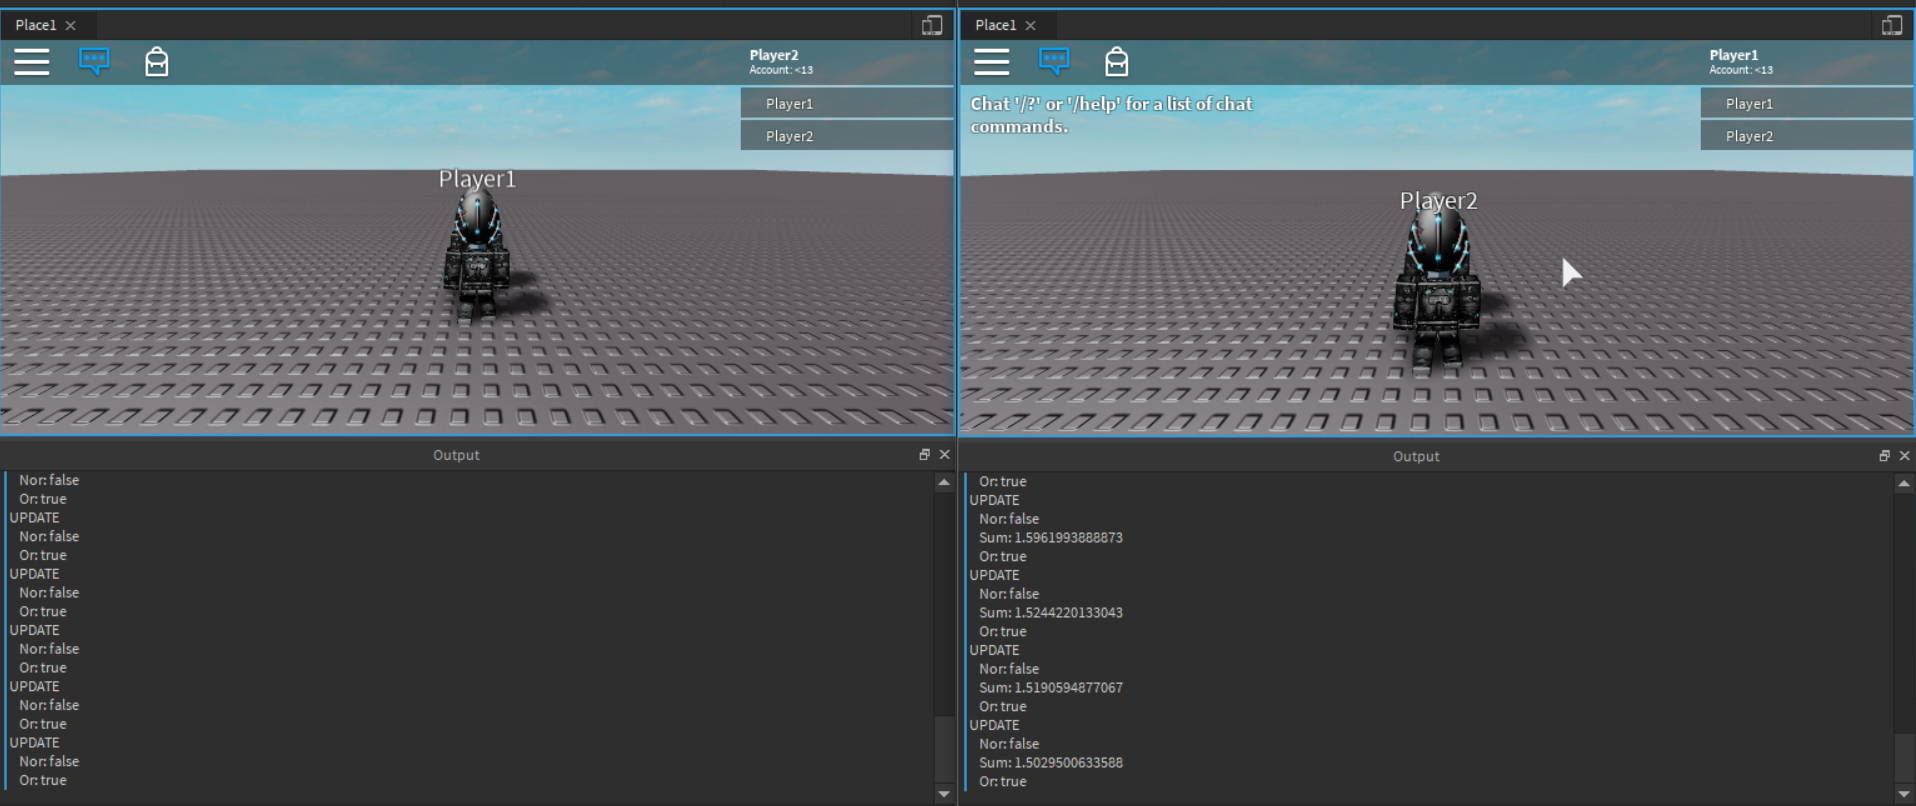This screenshot has width=1916, height=806.
Task: Select the 'Sum: 1.5961993888873' output line
Action: point(1051,538)
